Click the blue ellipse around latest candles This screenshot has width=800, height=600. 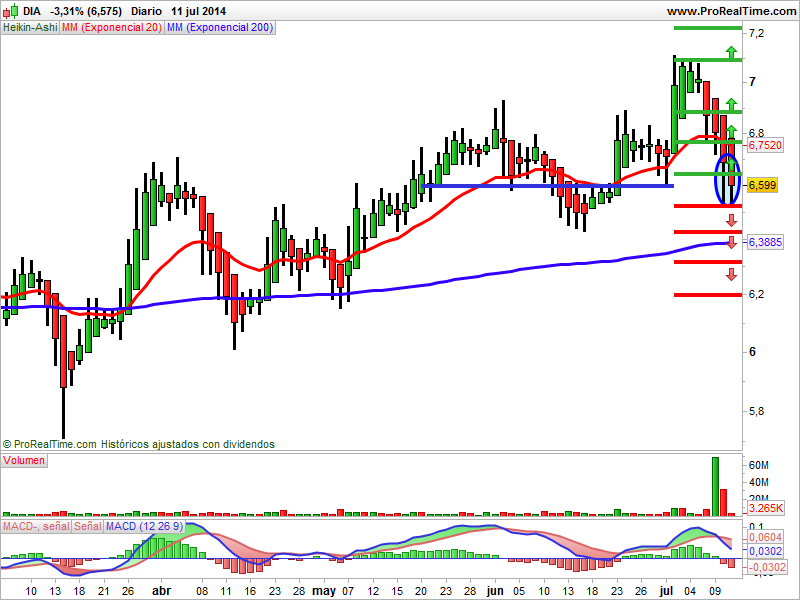[x=727, y=179]
